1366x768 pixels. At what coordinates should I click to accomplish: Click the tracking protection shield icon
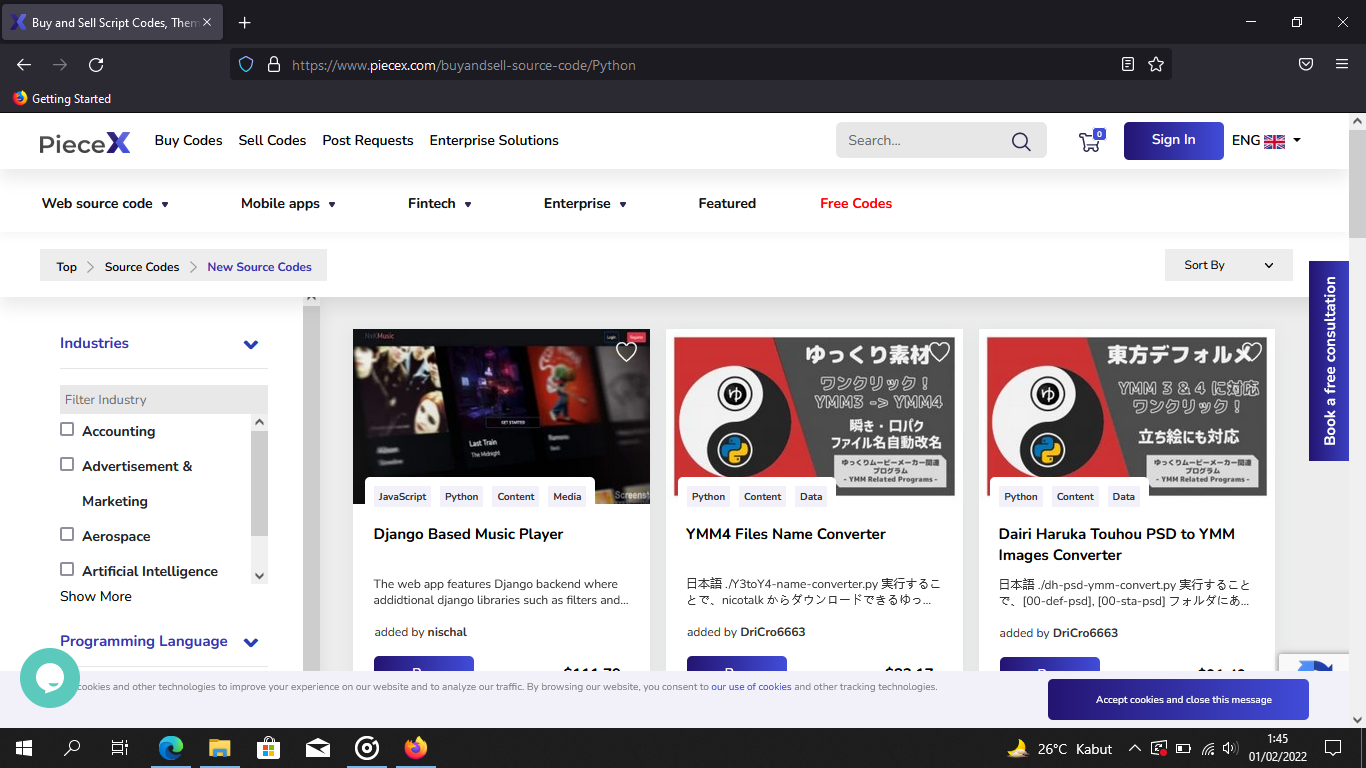(246, 65)
